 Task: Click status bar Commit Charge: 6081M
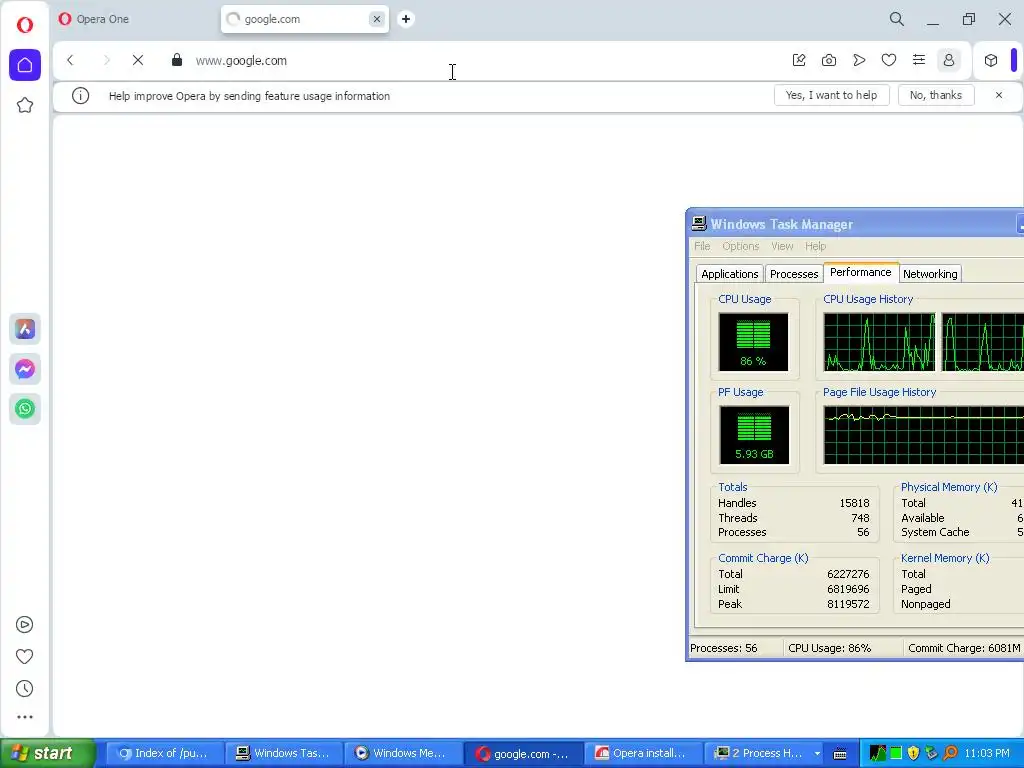[x=964, y=648]
